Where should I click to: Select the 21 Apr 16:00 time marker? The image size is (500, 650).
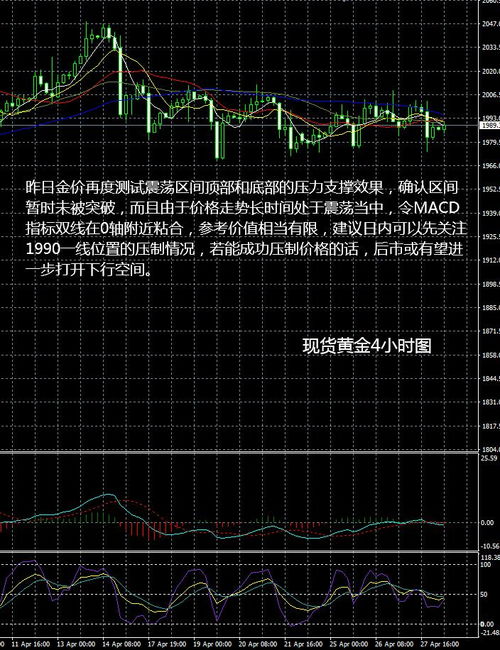pos(303,644)
